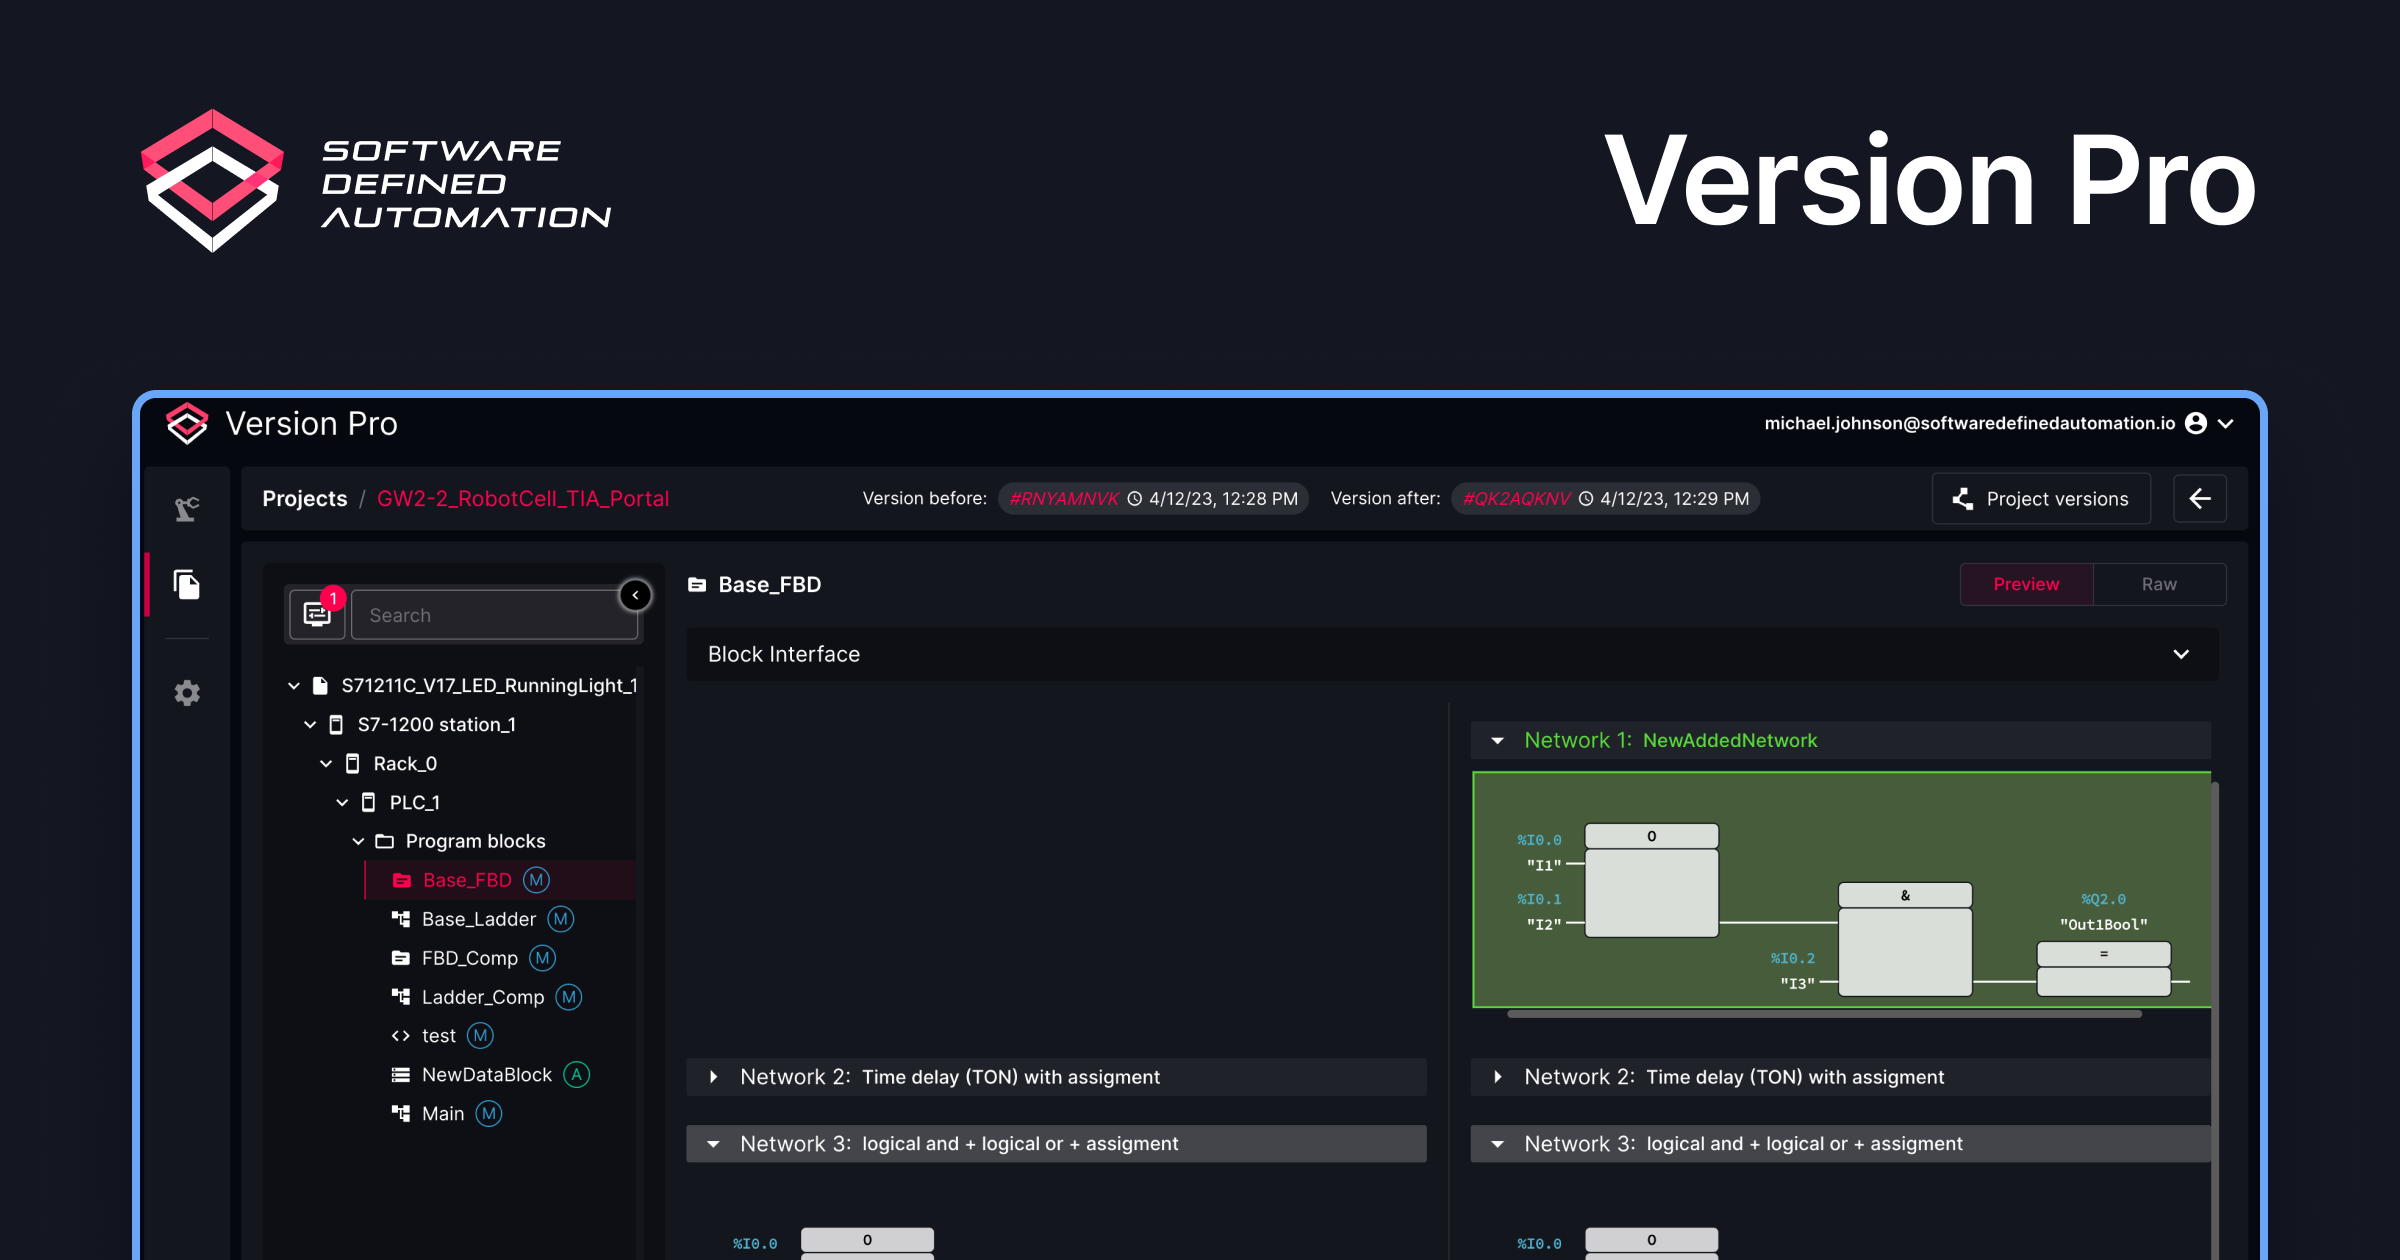The height and width of the screenshot is (1260, 2400).
Task: Select Preview display mode button
Action: click(x=2027, y=584)
